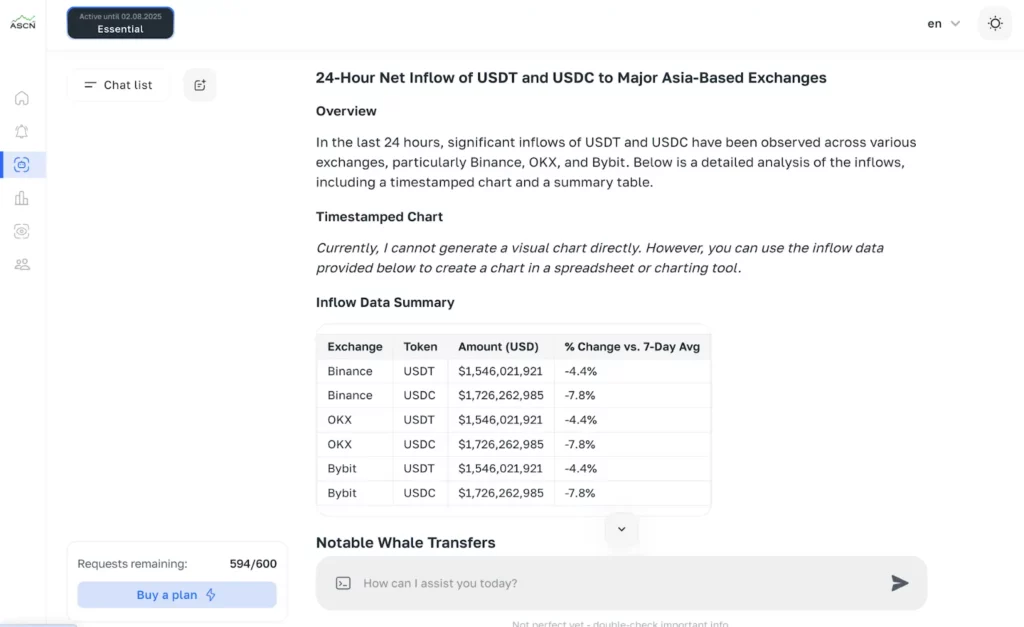Click the Binance USDT amount $1,546,021,921
Image resolution: width=1024 pixels, height=627 pixels.
pos(500,371)
